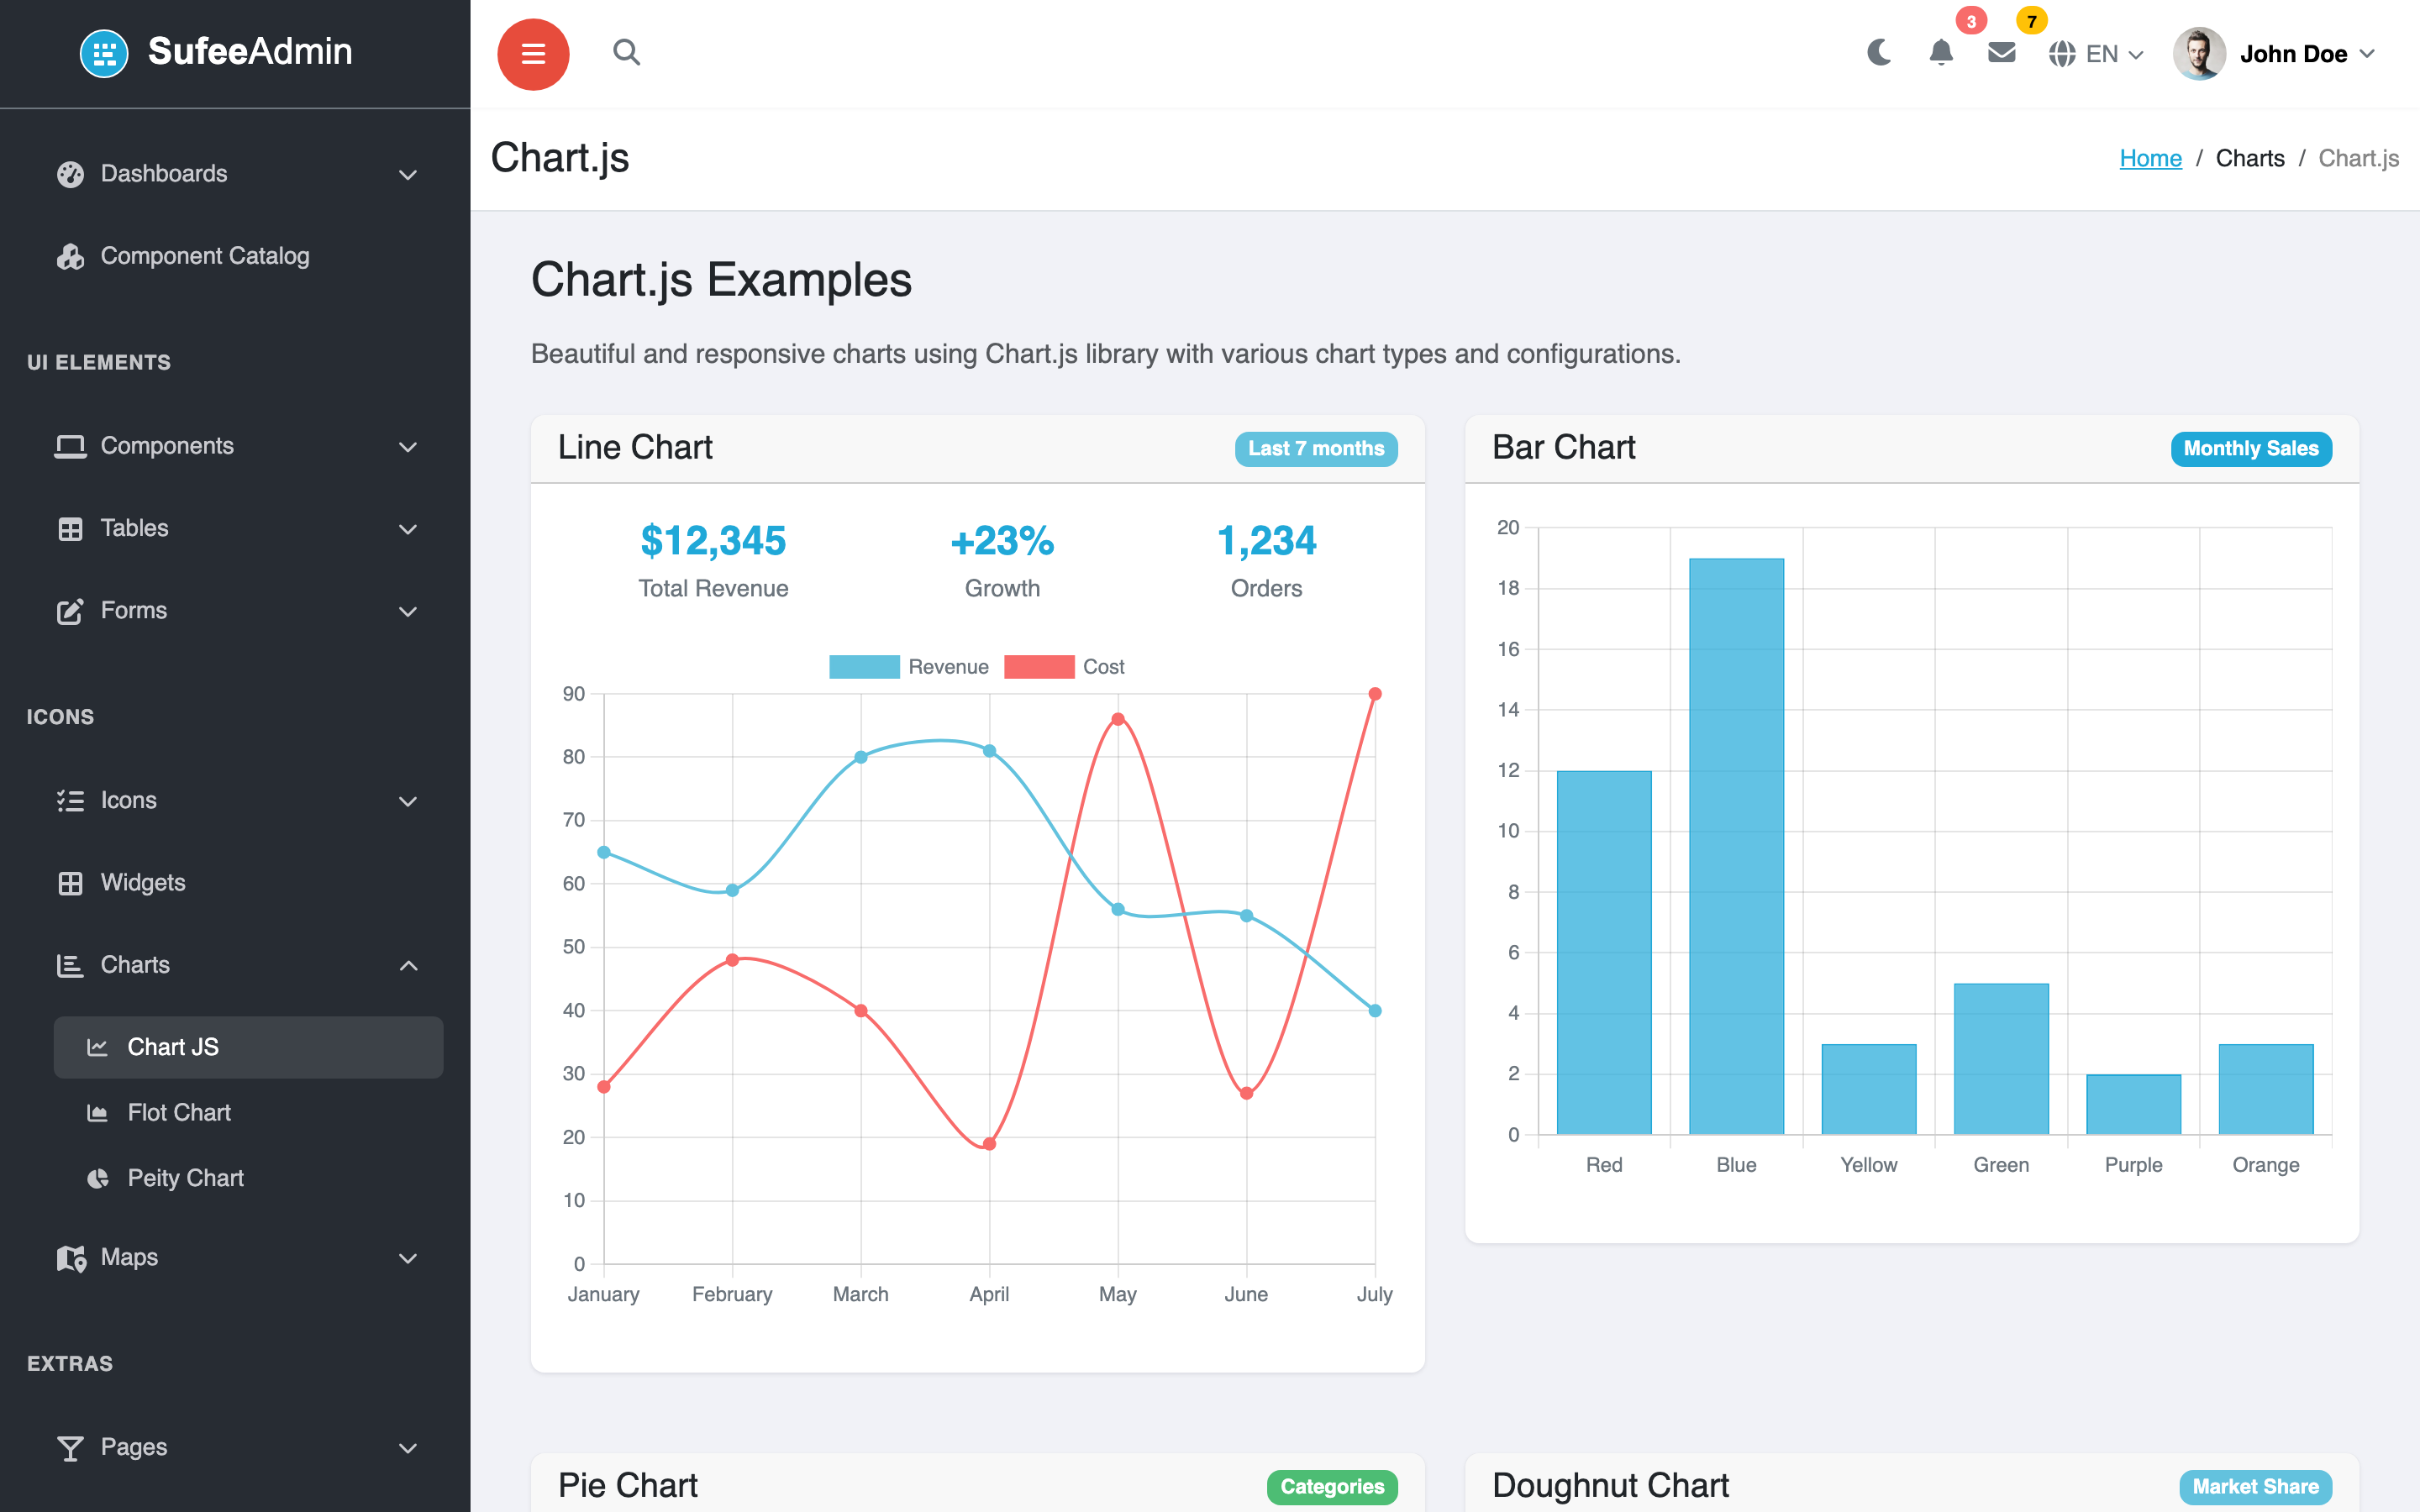Viewport: 2420px width, 1512px height.
Task: Expand the Icons menu chevron
Action: pos(408,801)
